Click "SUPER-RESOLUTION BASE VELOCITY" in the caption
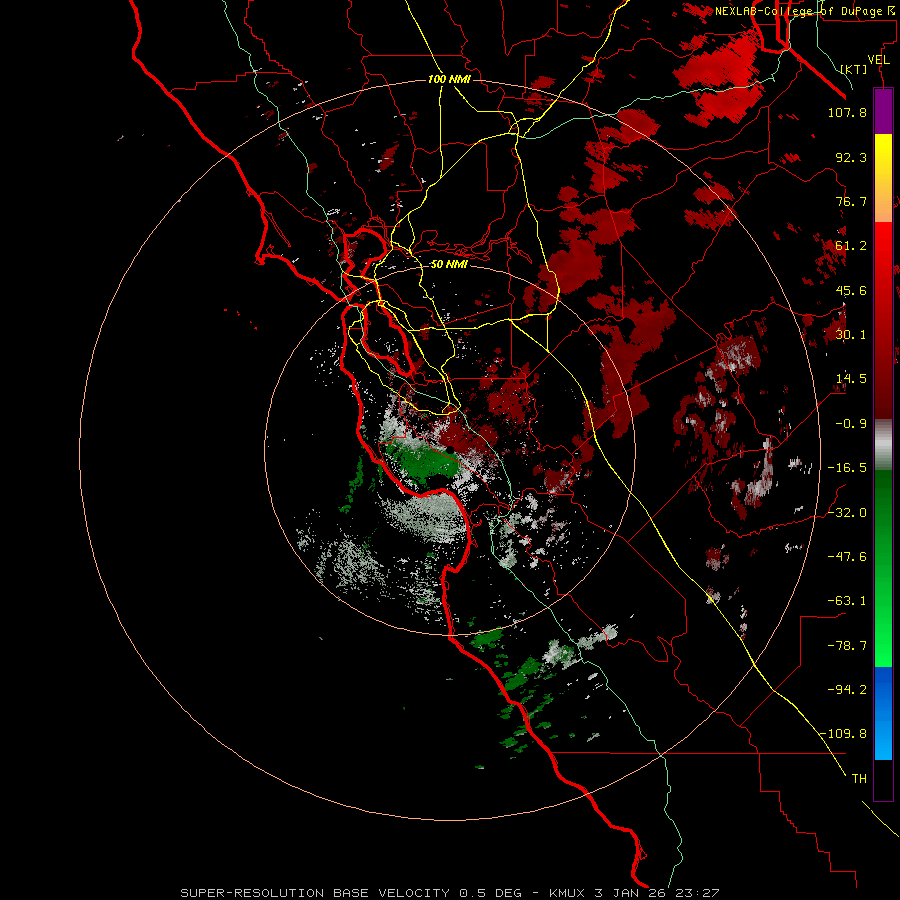The image size is (900, 900). (x=315, y=893)
